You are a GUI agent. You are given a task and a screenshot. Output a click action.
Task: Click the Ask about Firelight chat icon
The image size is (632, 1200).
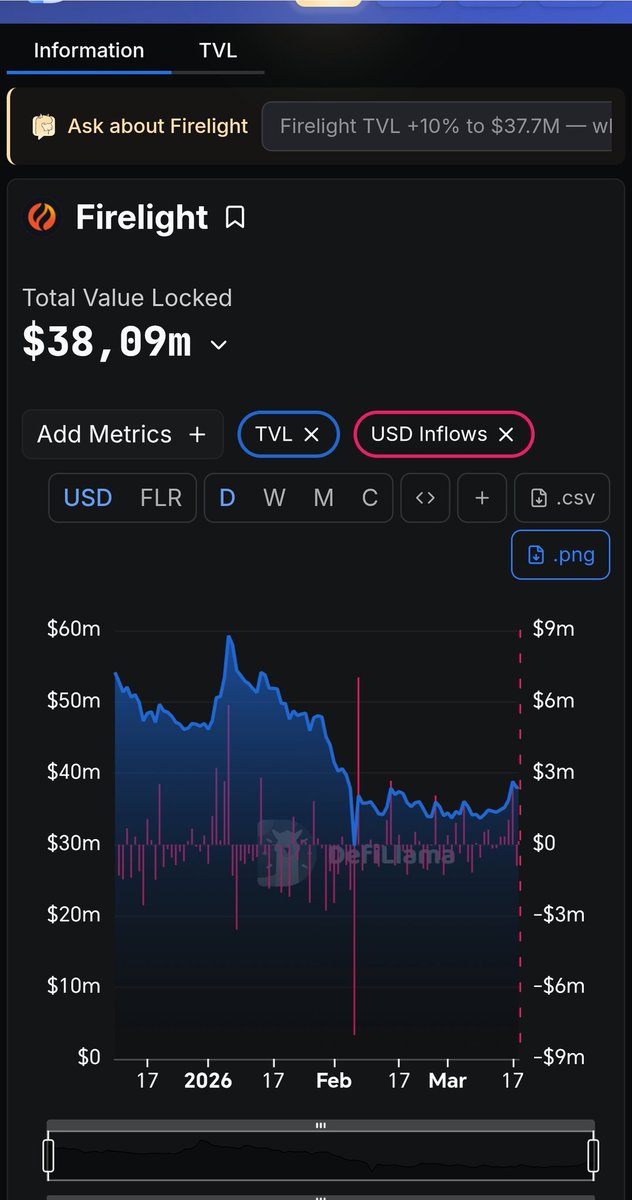click(43, 126)
